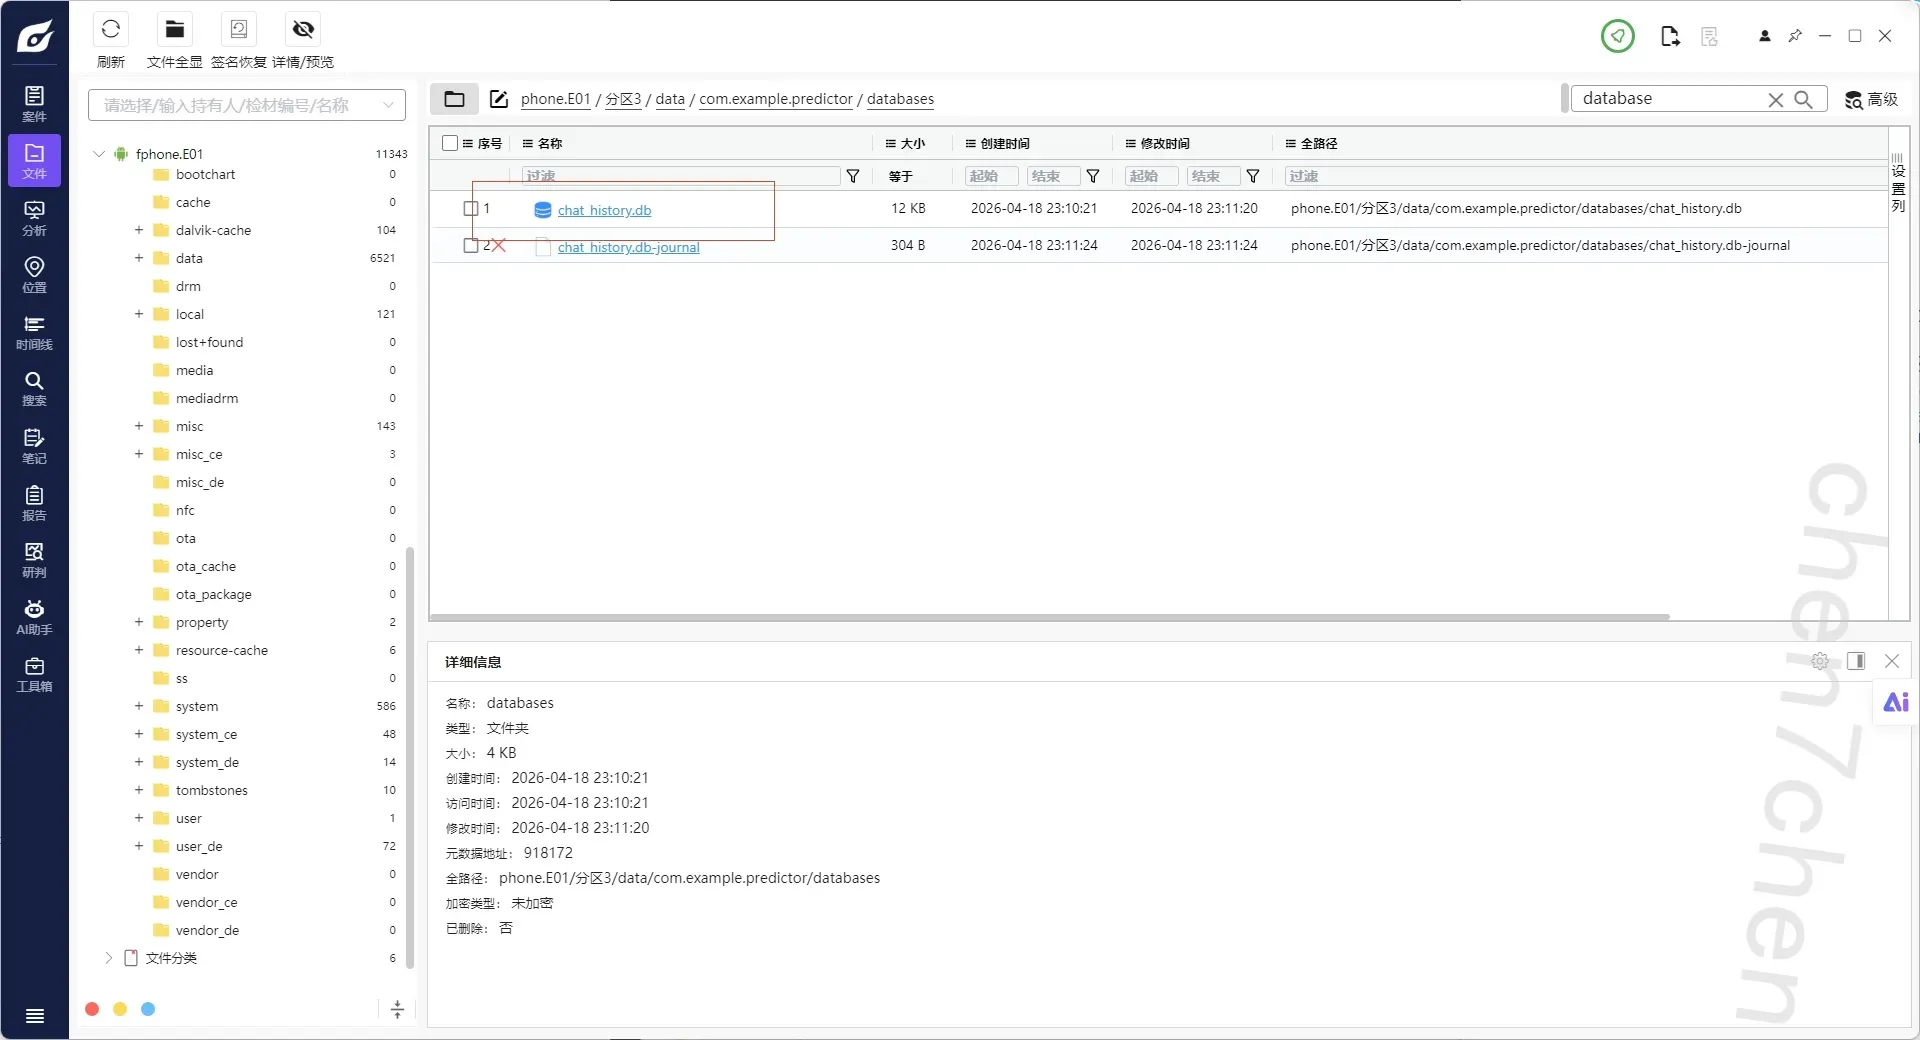Expand the local folder node

coord(139,314)
